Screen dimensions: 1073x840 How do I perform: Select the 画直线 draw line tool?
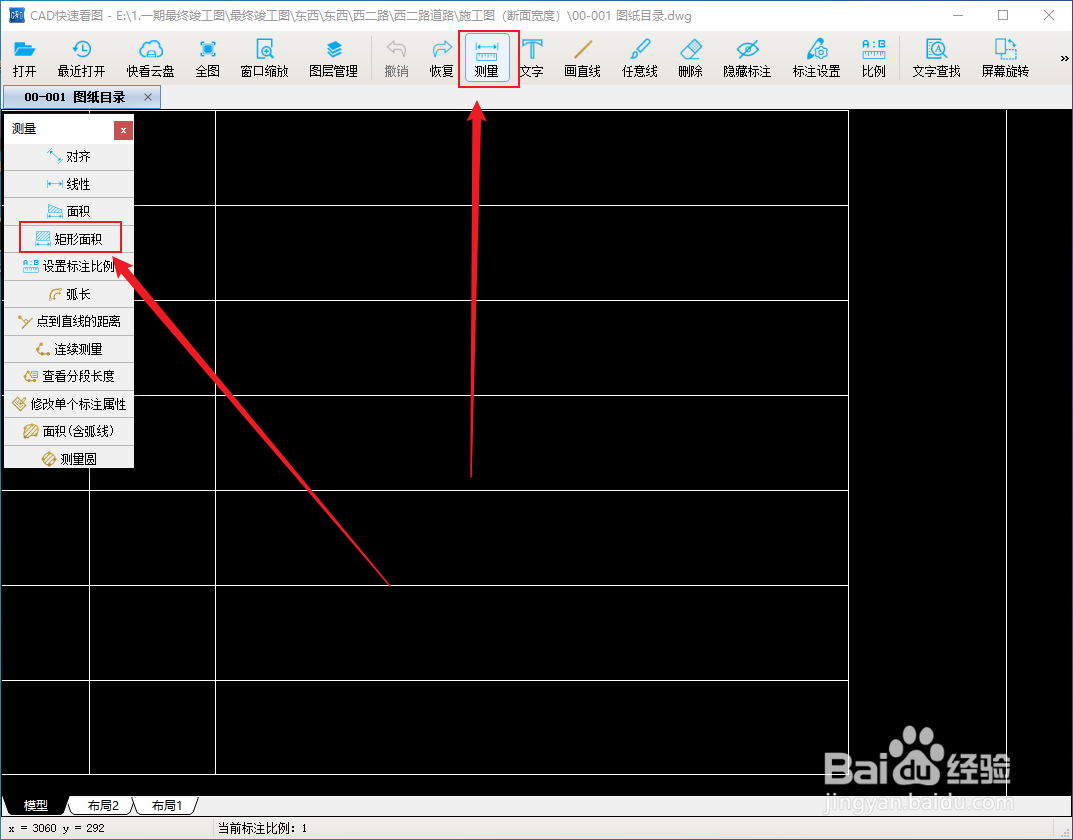coord(582,58)
